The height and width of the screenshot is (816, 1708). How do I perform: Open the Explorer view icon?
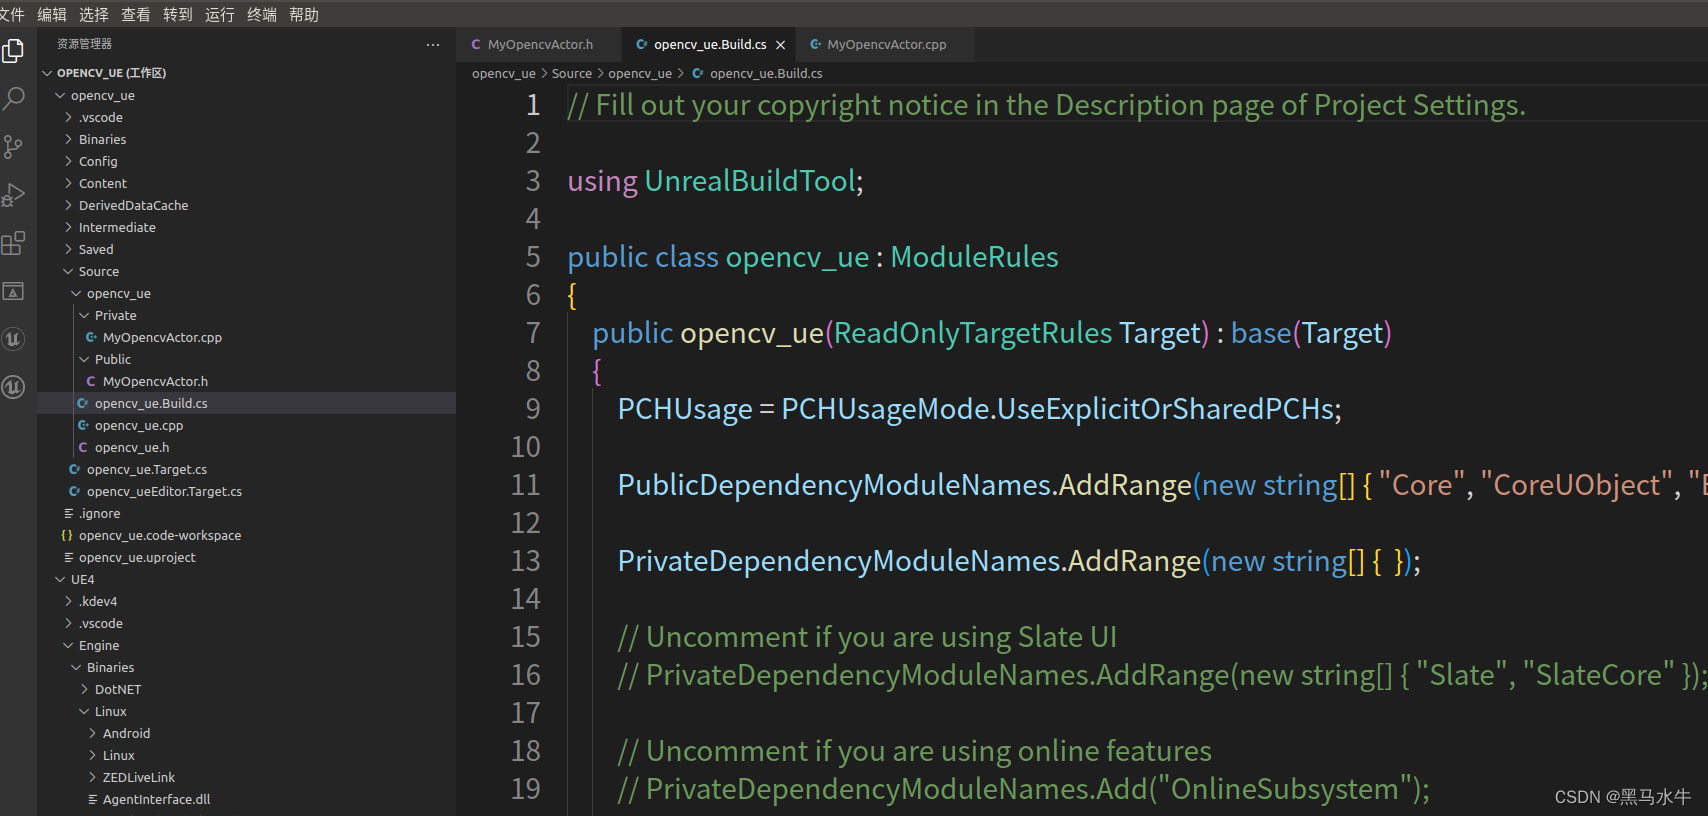coord(13,51)
